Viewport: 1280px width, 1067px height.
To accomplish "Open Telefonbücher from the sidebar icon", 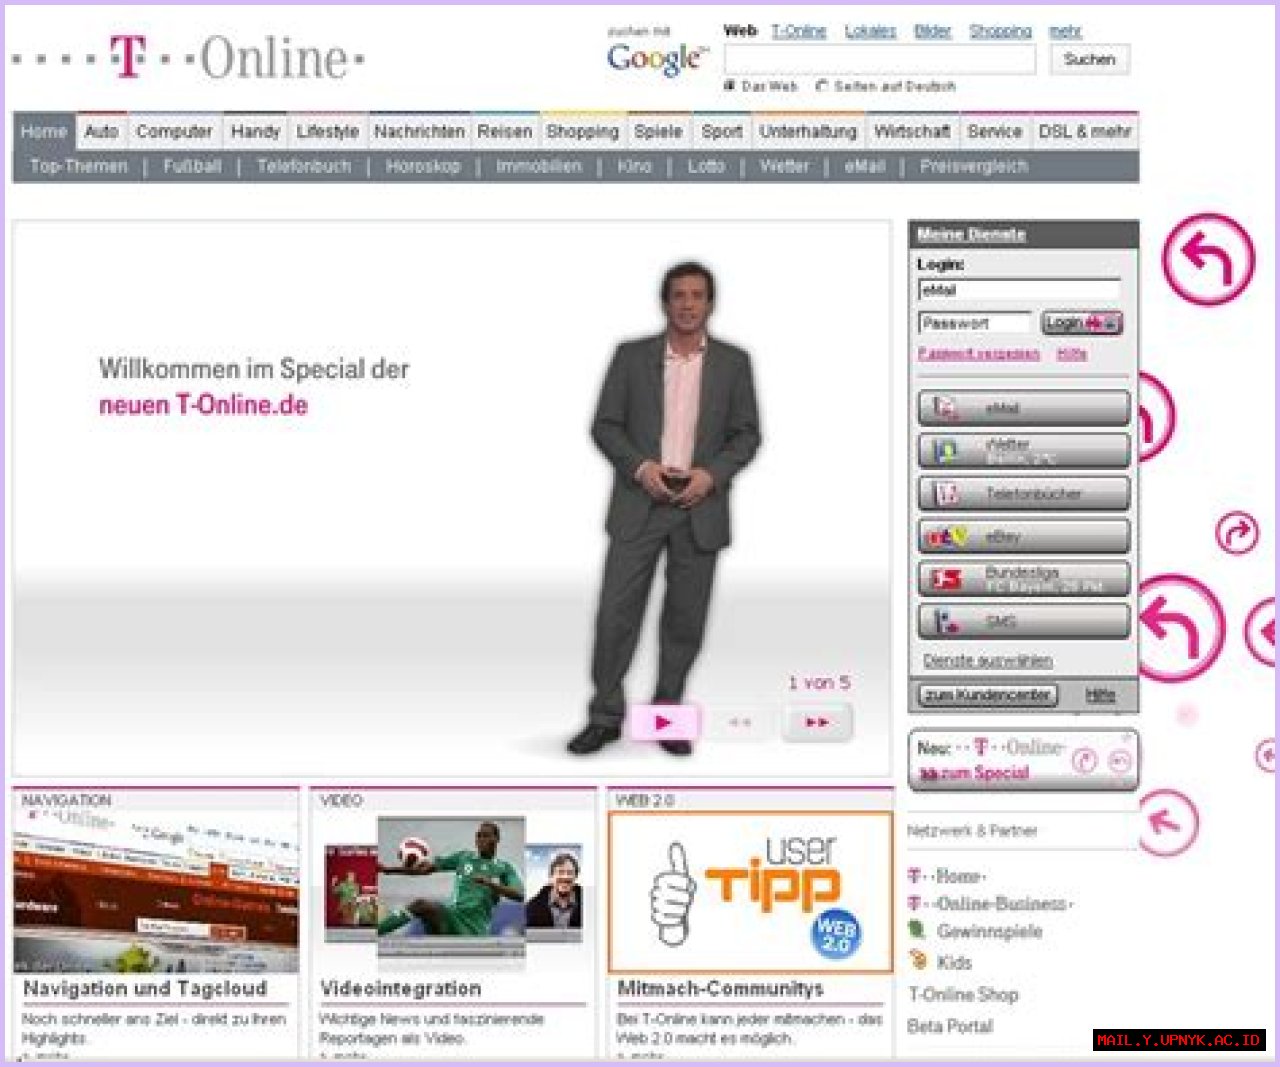I will click(x=1021, y=493).
